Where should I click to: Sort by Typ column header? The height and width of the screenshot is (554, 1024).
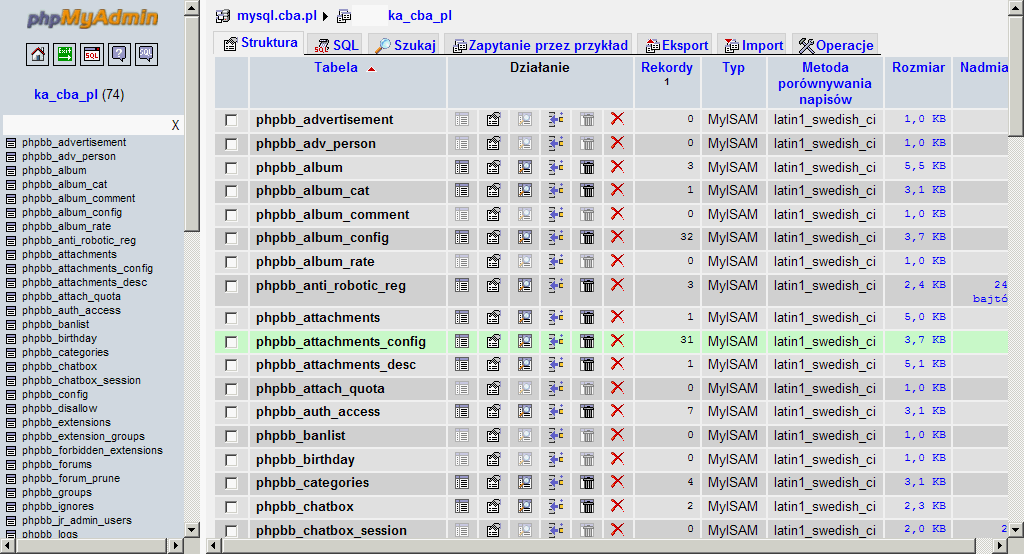pos(733,67)
